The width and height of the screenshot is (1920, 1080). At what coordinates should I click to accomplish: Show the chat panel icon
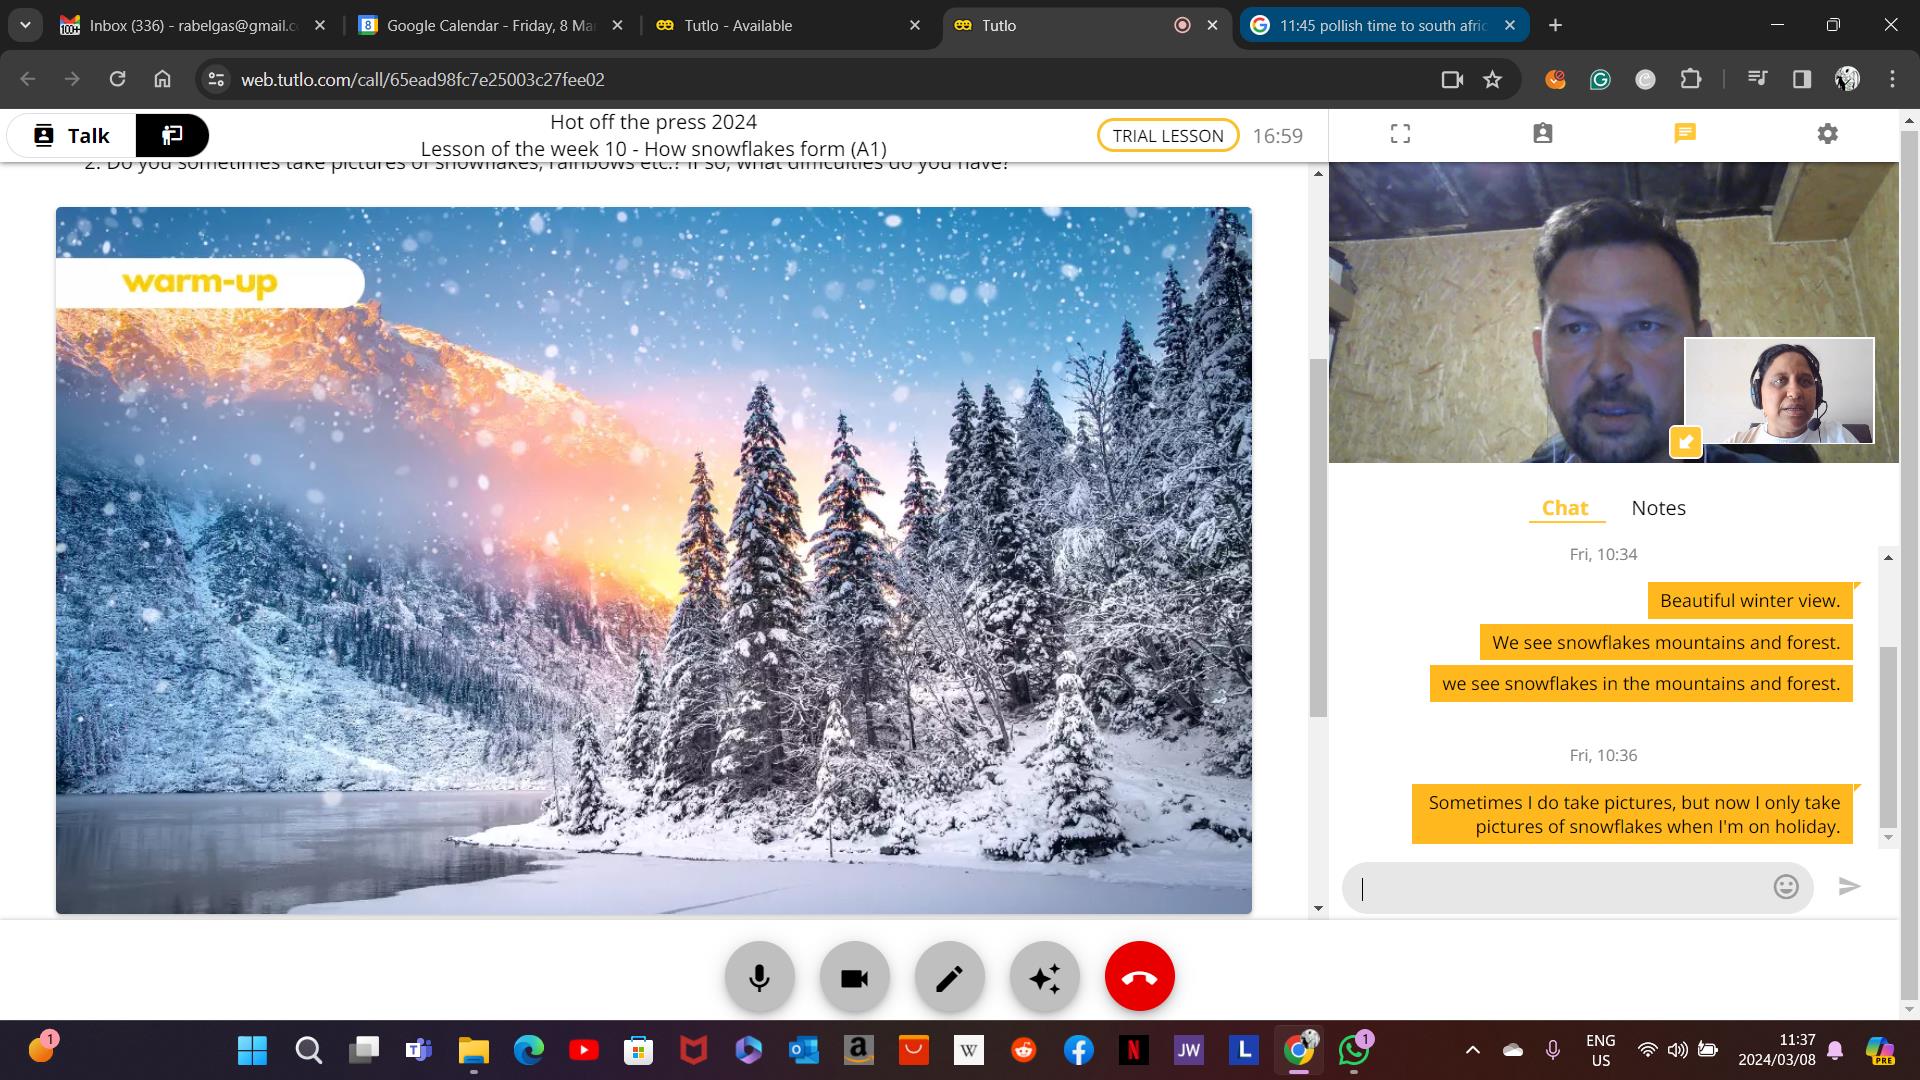[1685, 134]
